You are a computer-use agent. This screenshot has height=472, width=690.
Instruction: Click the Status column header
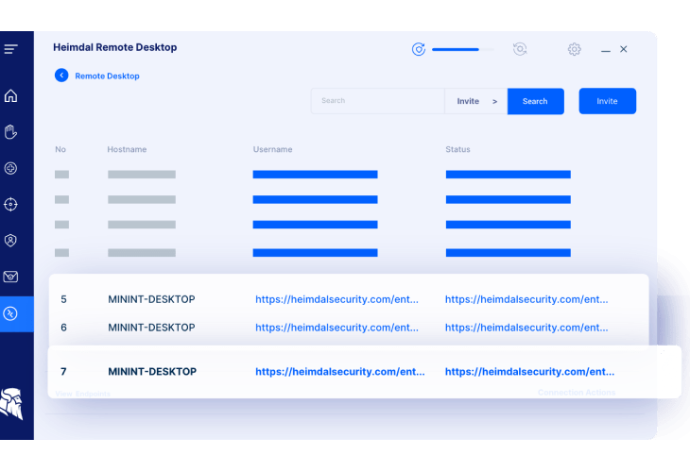tap(458, 150)
